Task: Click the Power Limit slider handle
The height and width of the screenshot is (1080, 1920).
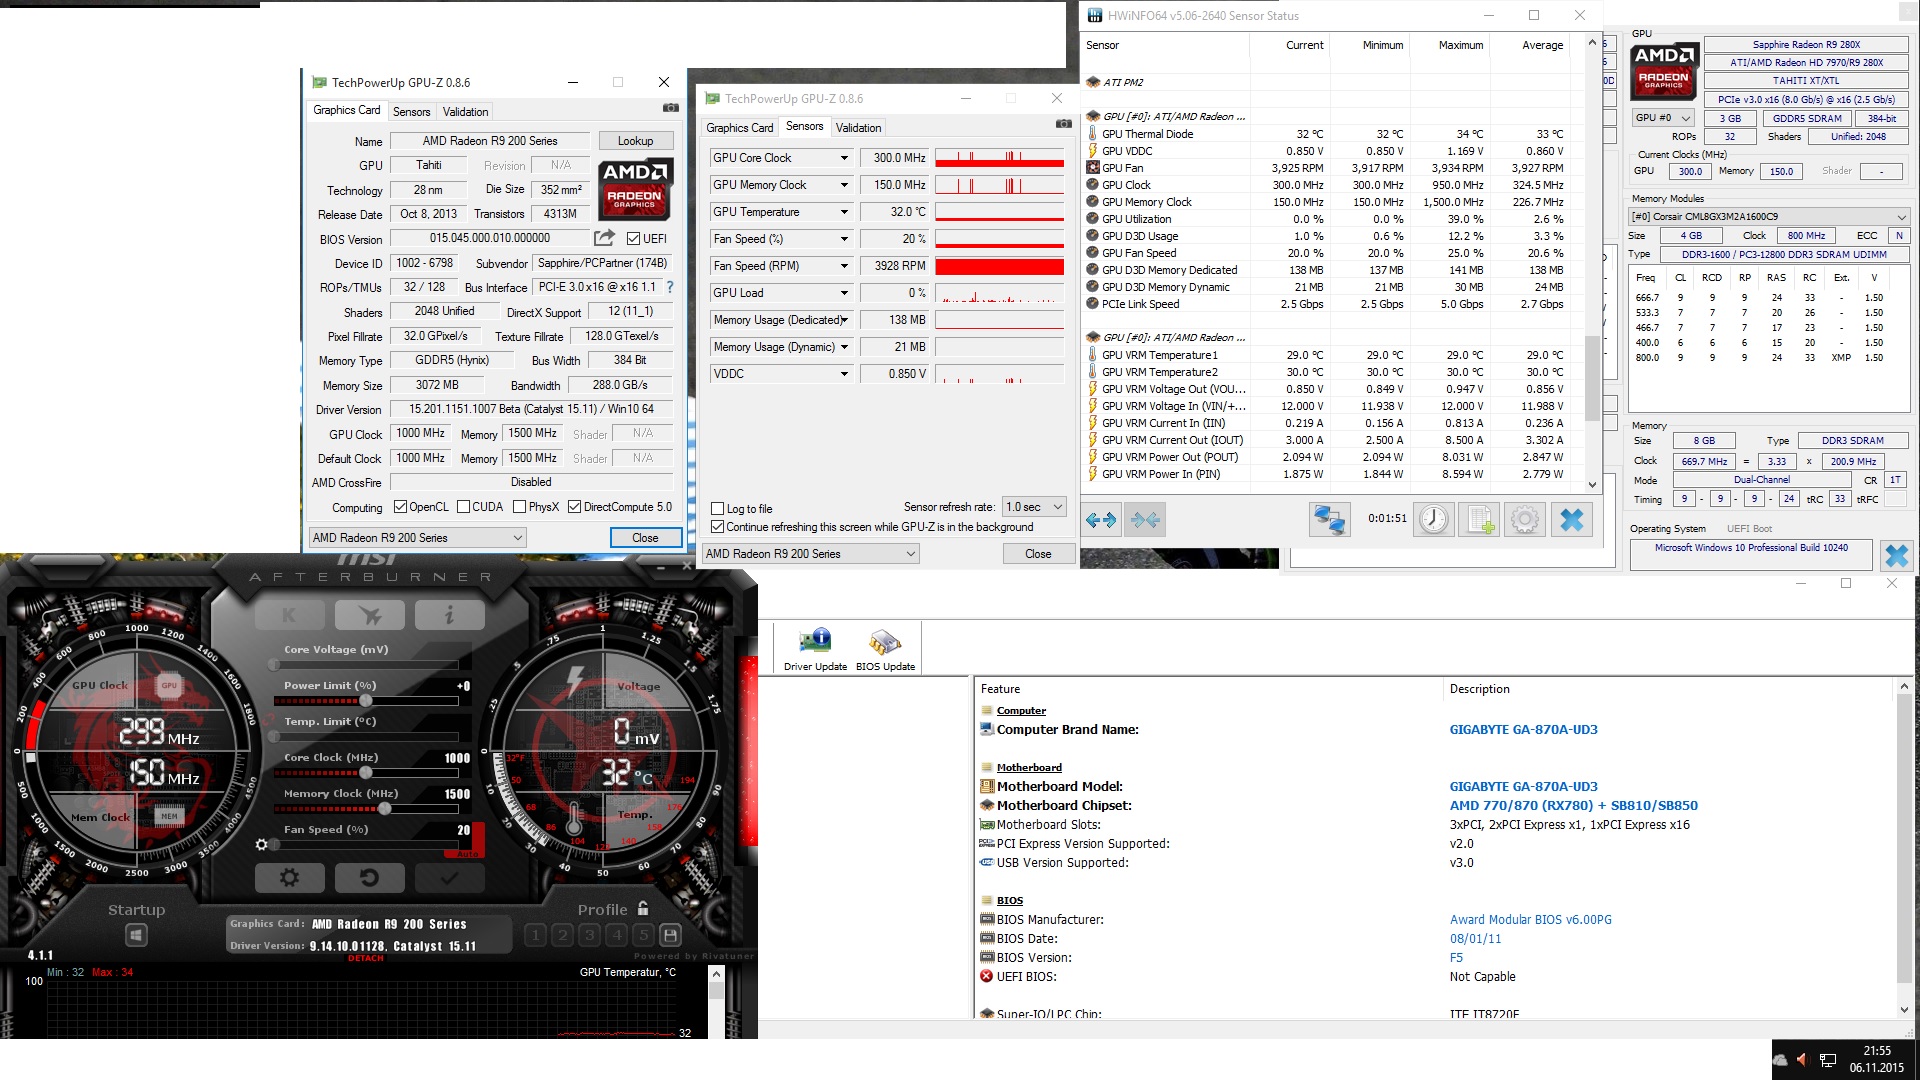Action: (x=366, y=701)
